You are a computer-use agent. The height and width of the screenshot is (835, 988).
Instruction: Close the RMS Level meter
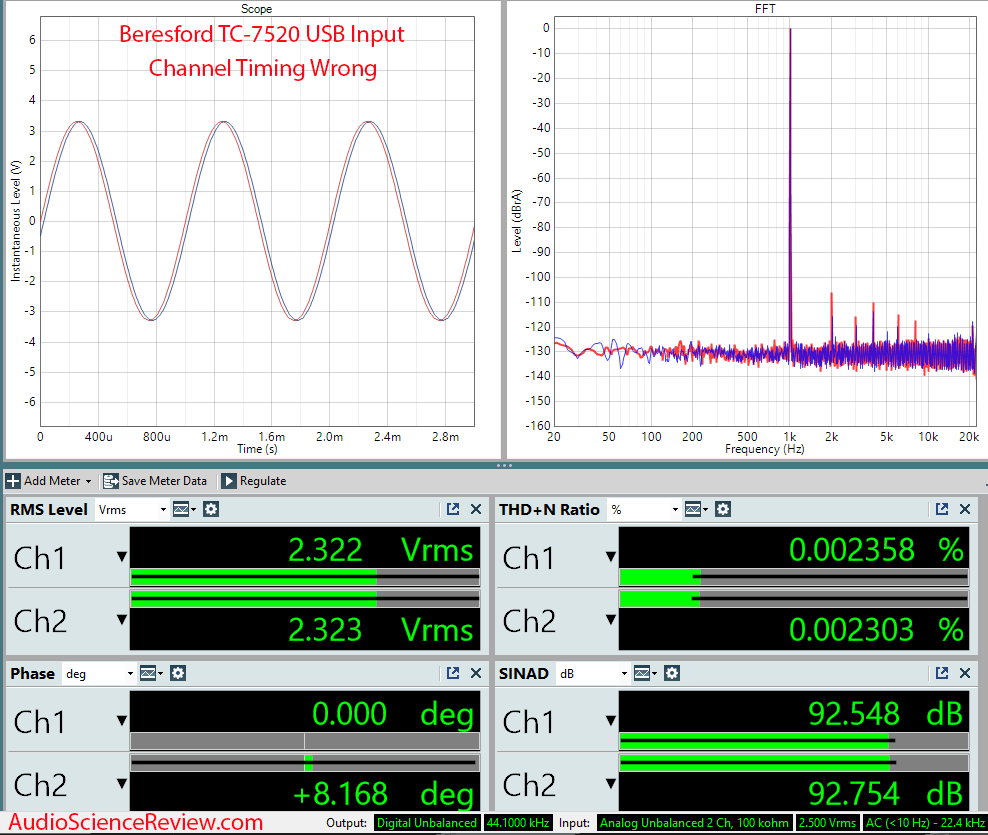(476, 509)
